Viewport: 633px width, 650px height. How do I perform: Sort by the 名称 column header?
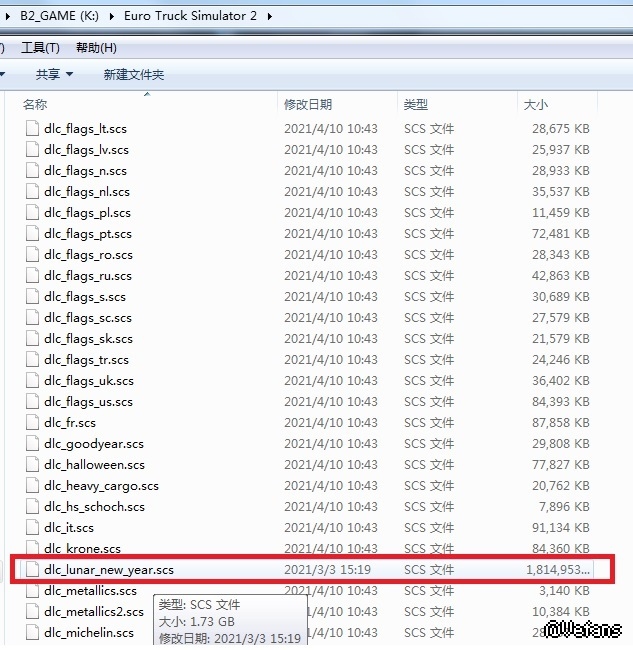click(35, 104)
